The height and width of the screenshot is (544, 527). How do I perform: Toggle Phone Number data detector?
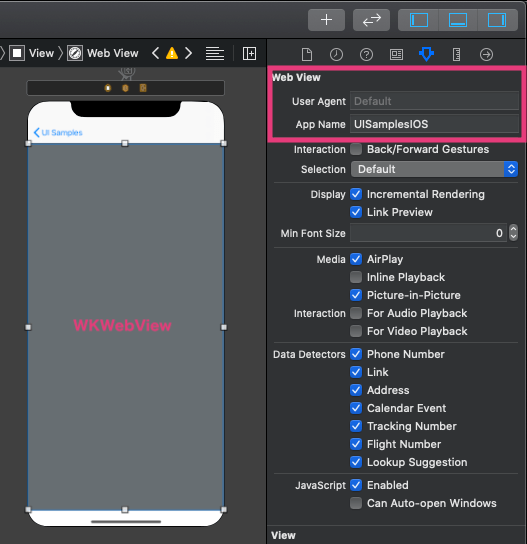click(x=356, y=354)
